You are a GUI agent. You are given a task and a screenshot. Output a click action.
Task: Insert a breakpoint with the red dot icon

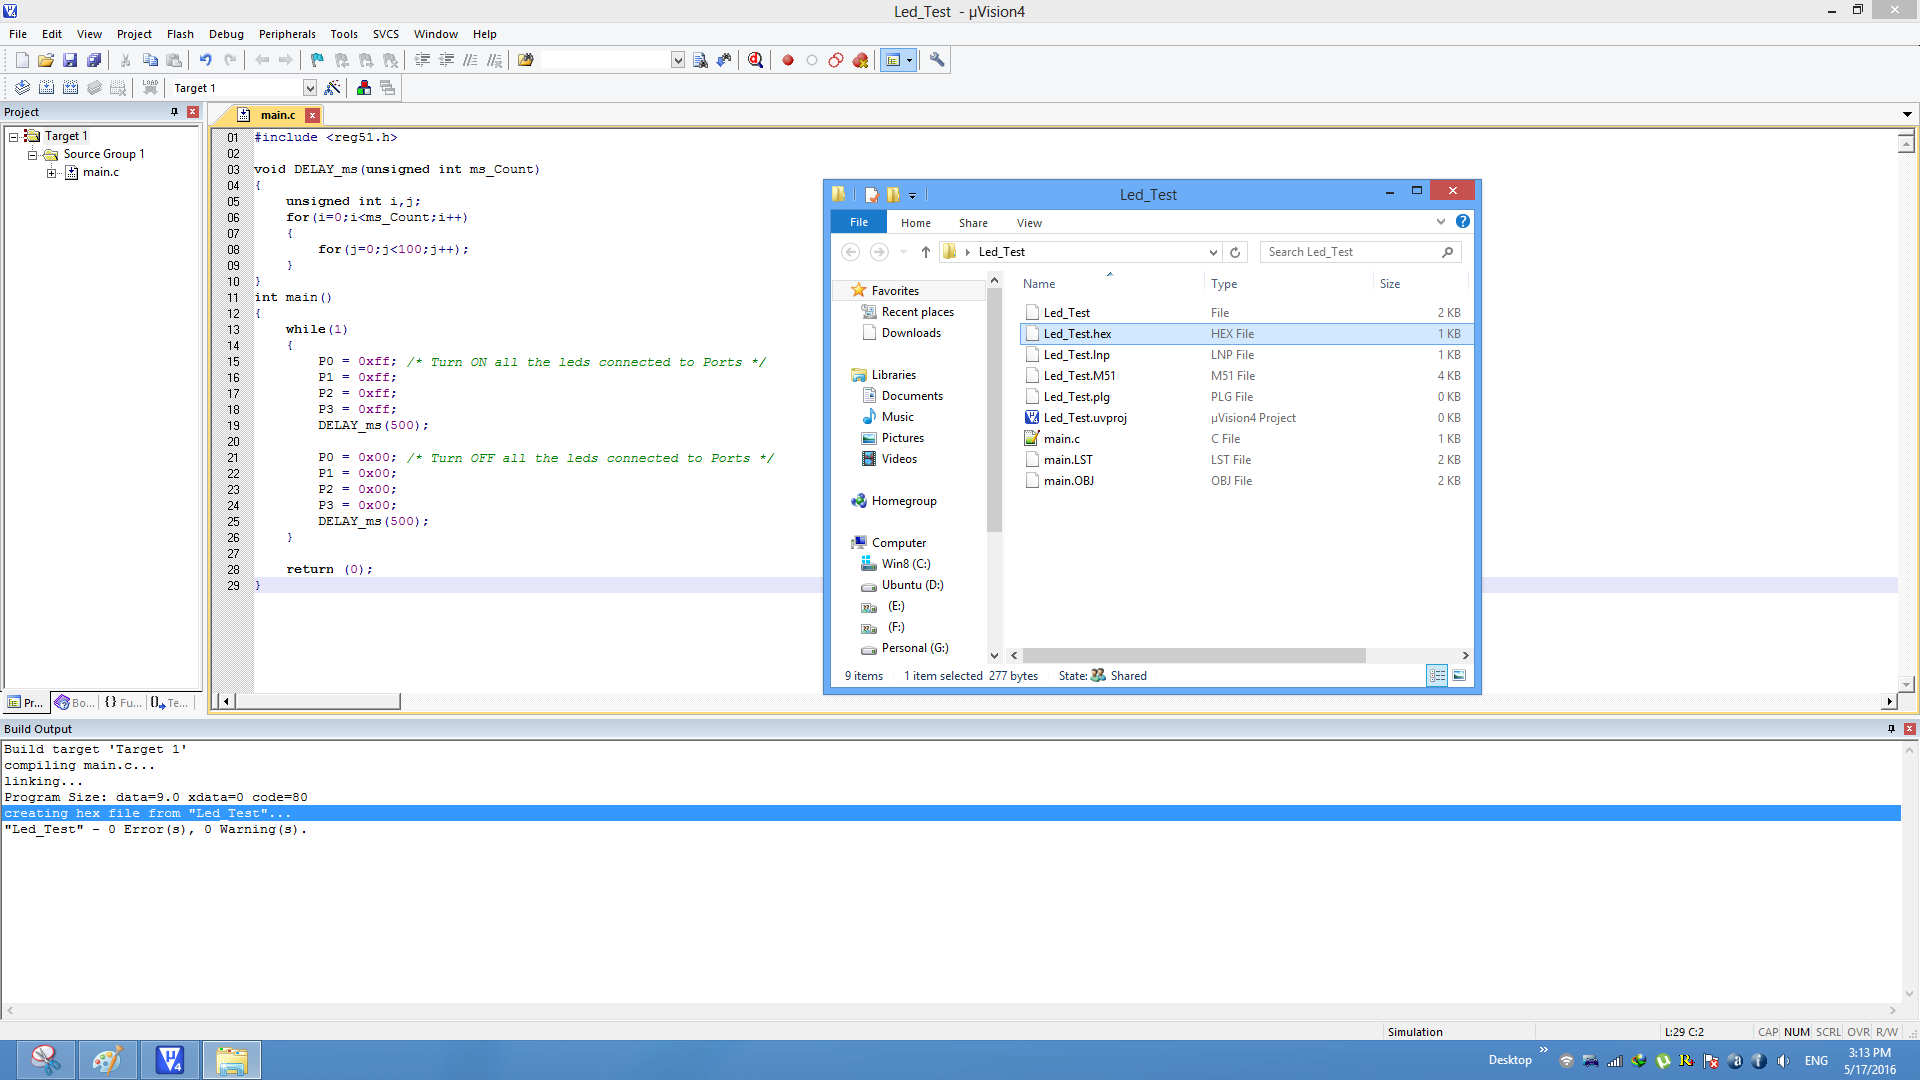tap(788, 60)
